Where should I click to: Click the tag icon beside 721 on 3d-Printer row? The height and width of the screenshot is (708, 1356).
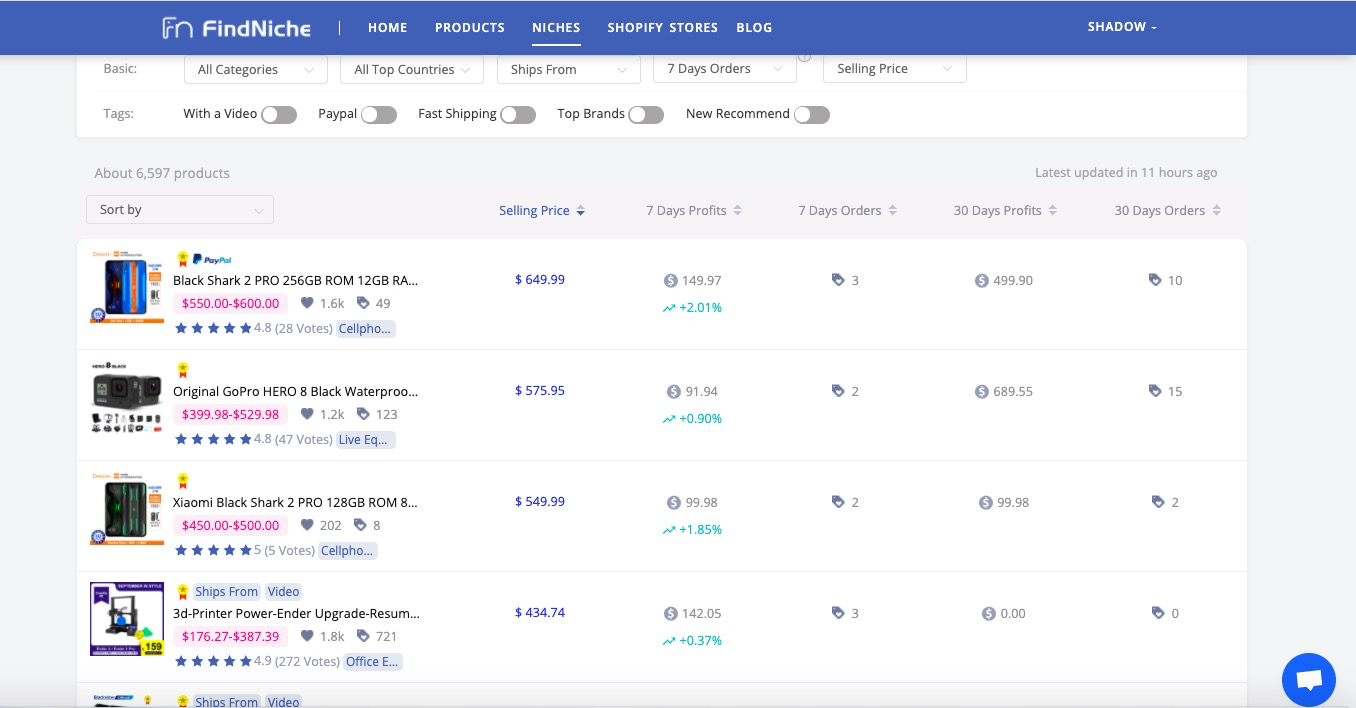coord(363,636)
